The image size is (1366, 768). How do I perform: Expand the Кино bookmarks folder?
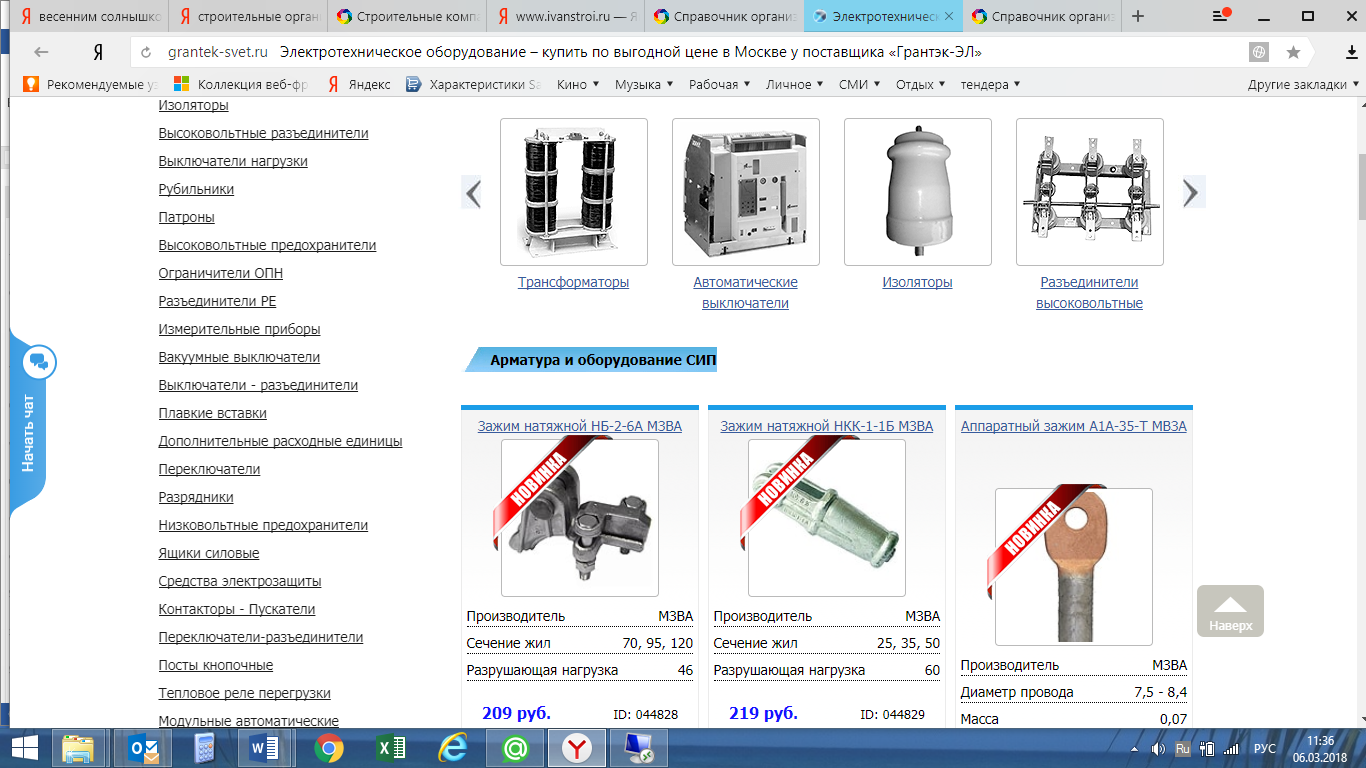578,84
